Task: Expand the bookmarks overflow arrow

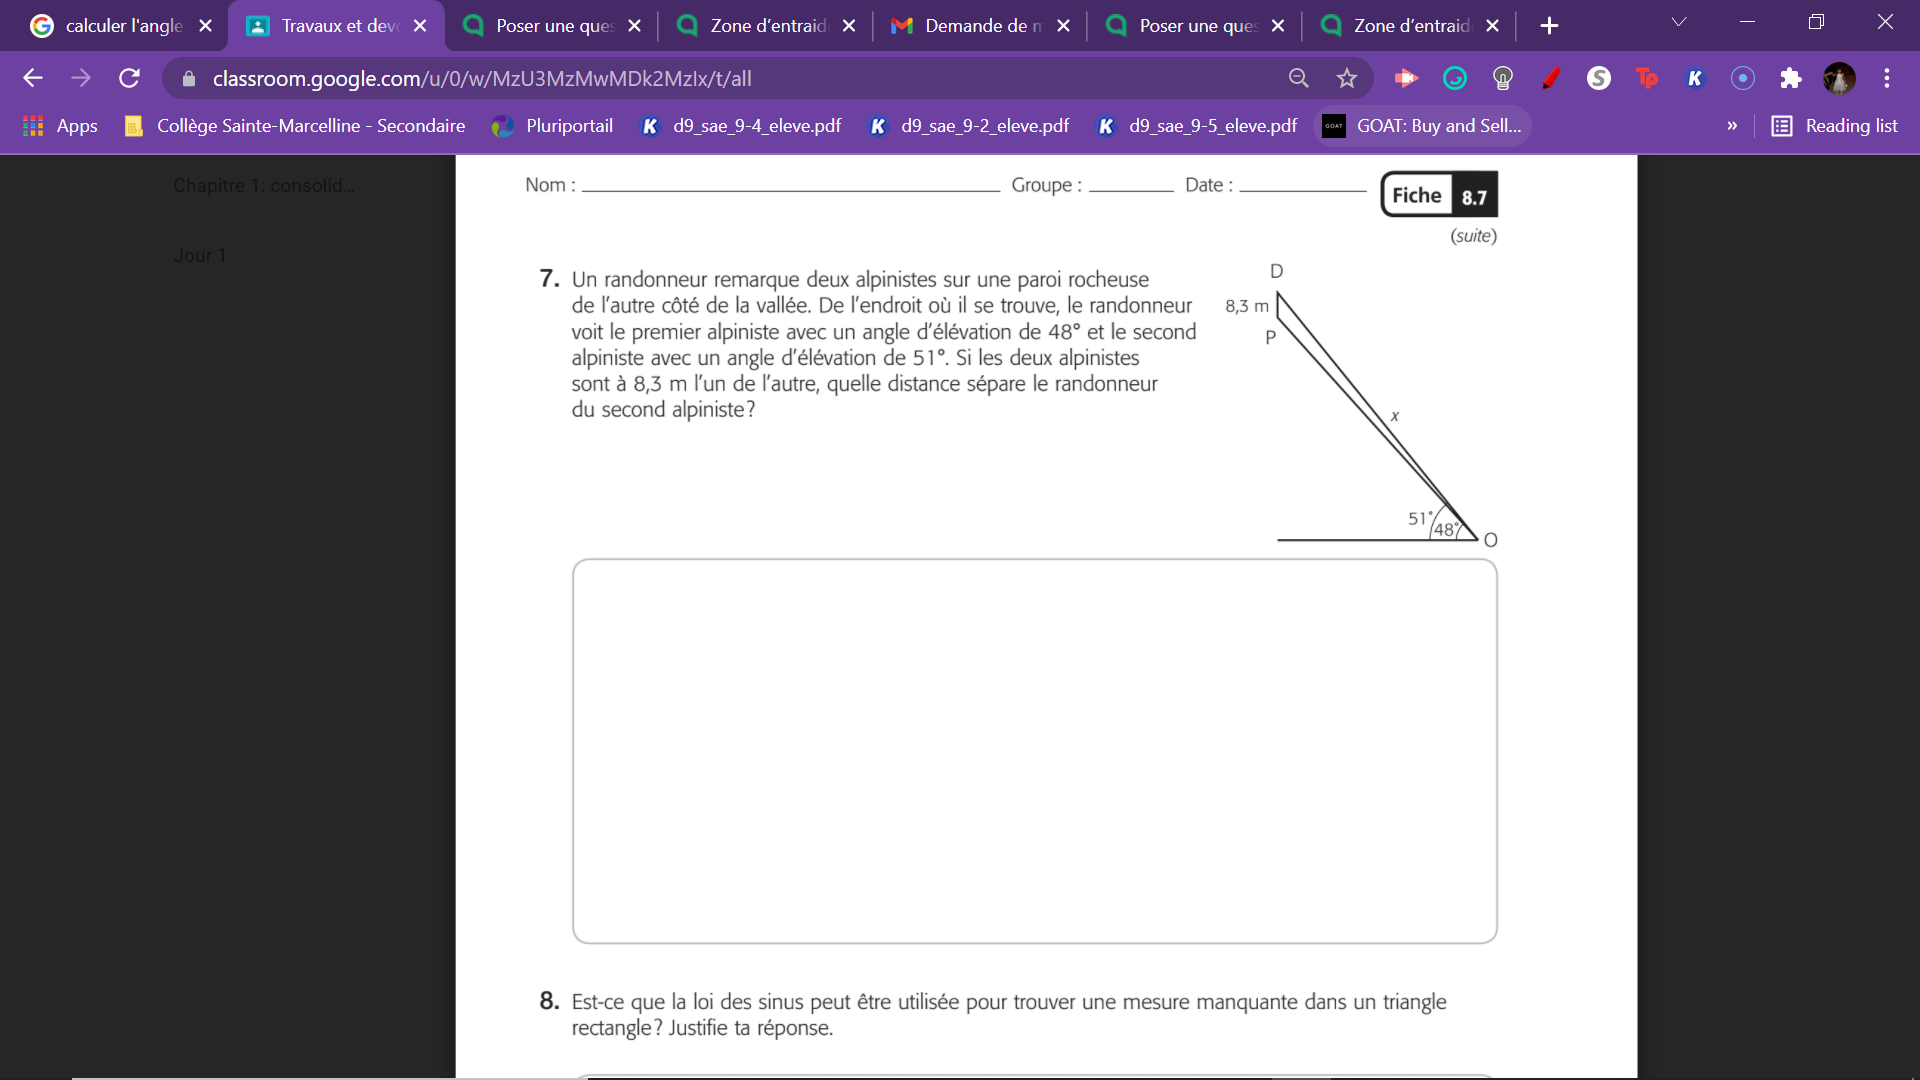Action: click(x=1733, y=126)
